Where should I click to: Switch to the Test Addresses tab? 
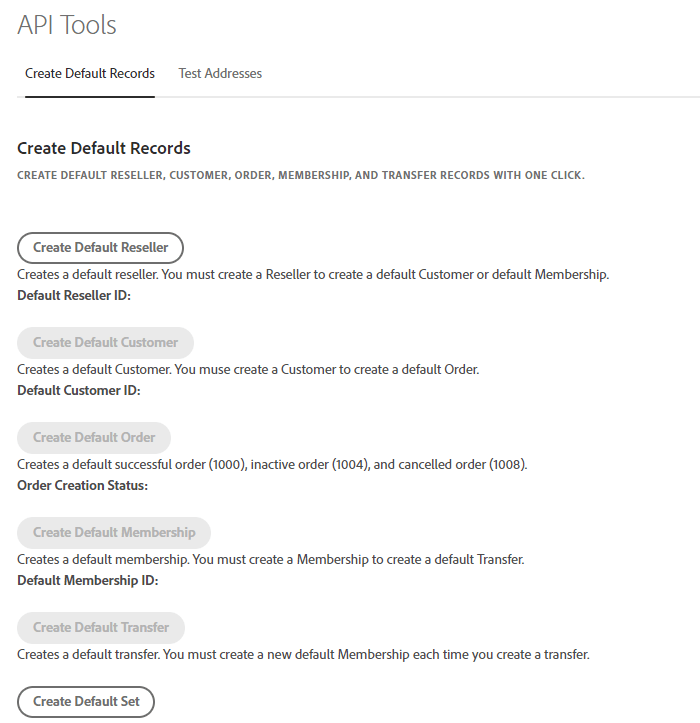[220, 74]
